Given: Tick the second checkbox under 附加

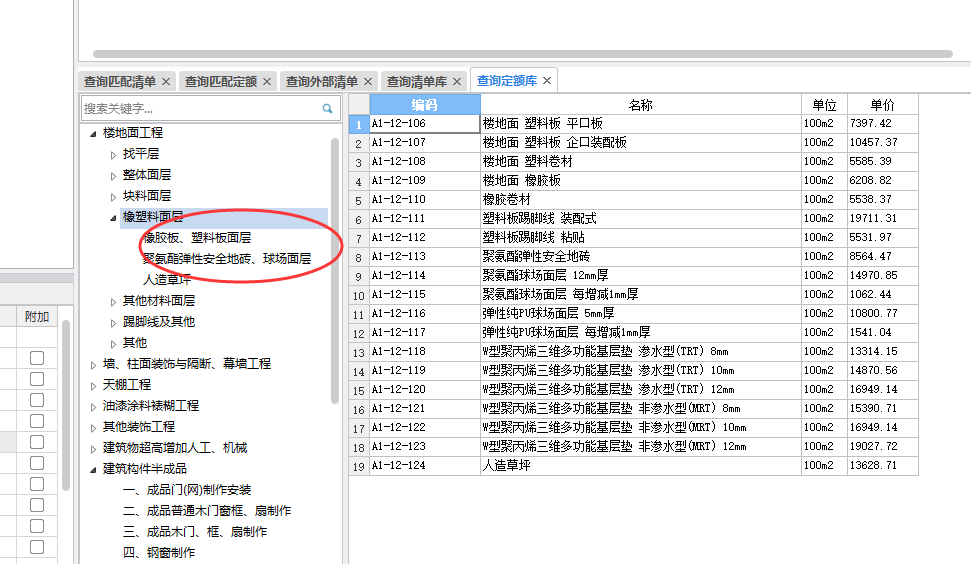Looking at the screenshot, I should click(37, 379).
